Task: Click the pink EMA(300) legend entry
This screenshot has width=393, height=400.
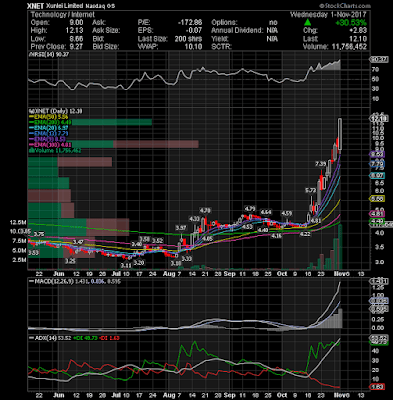Action: [x=51, y=145]
